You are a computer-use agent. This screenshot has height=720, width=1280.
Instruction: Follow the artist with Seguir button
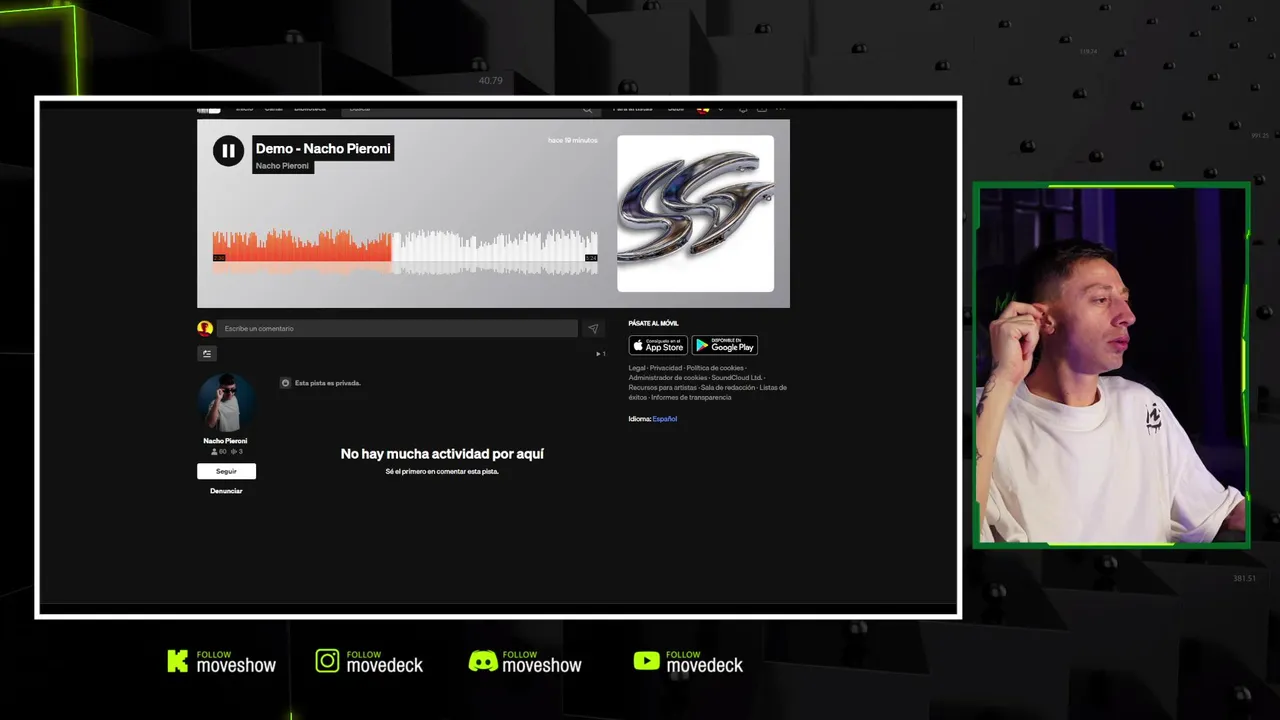tap(226, 471)
